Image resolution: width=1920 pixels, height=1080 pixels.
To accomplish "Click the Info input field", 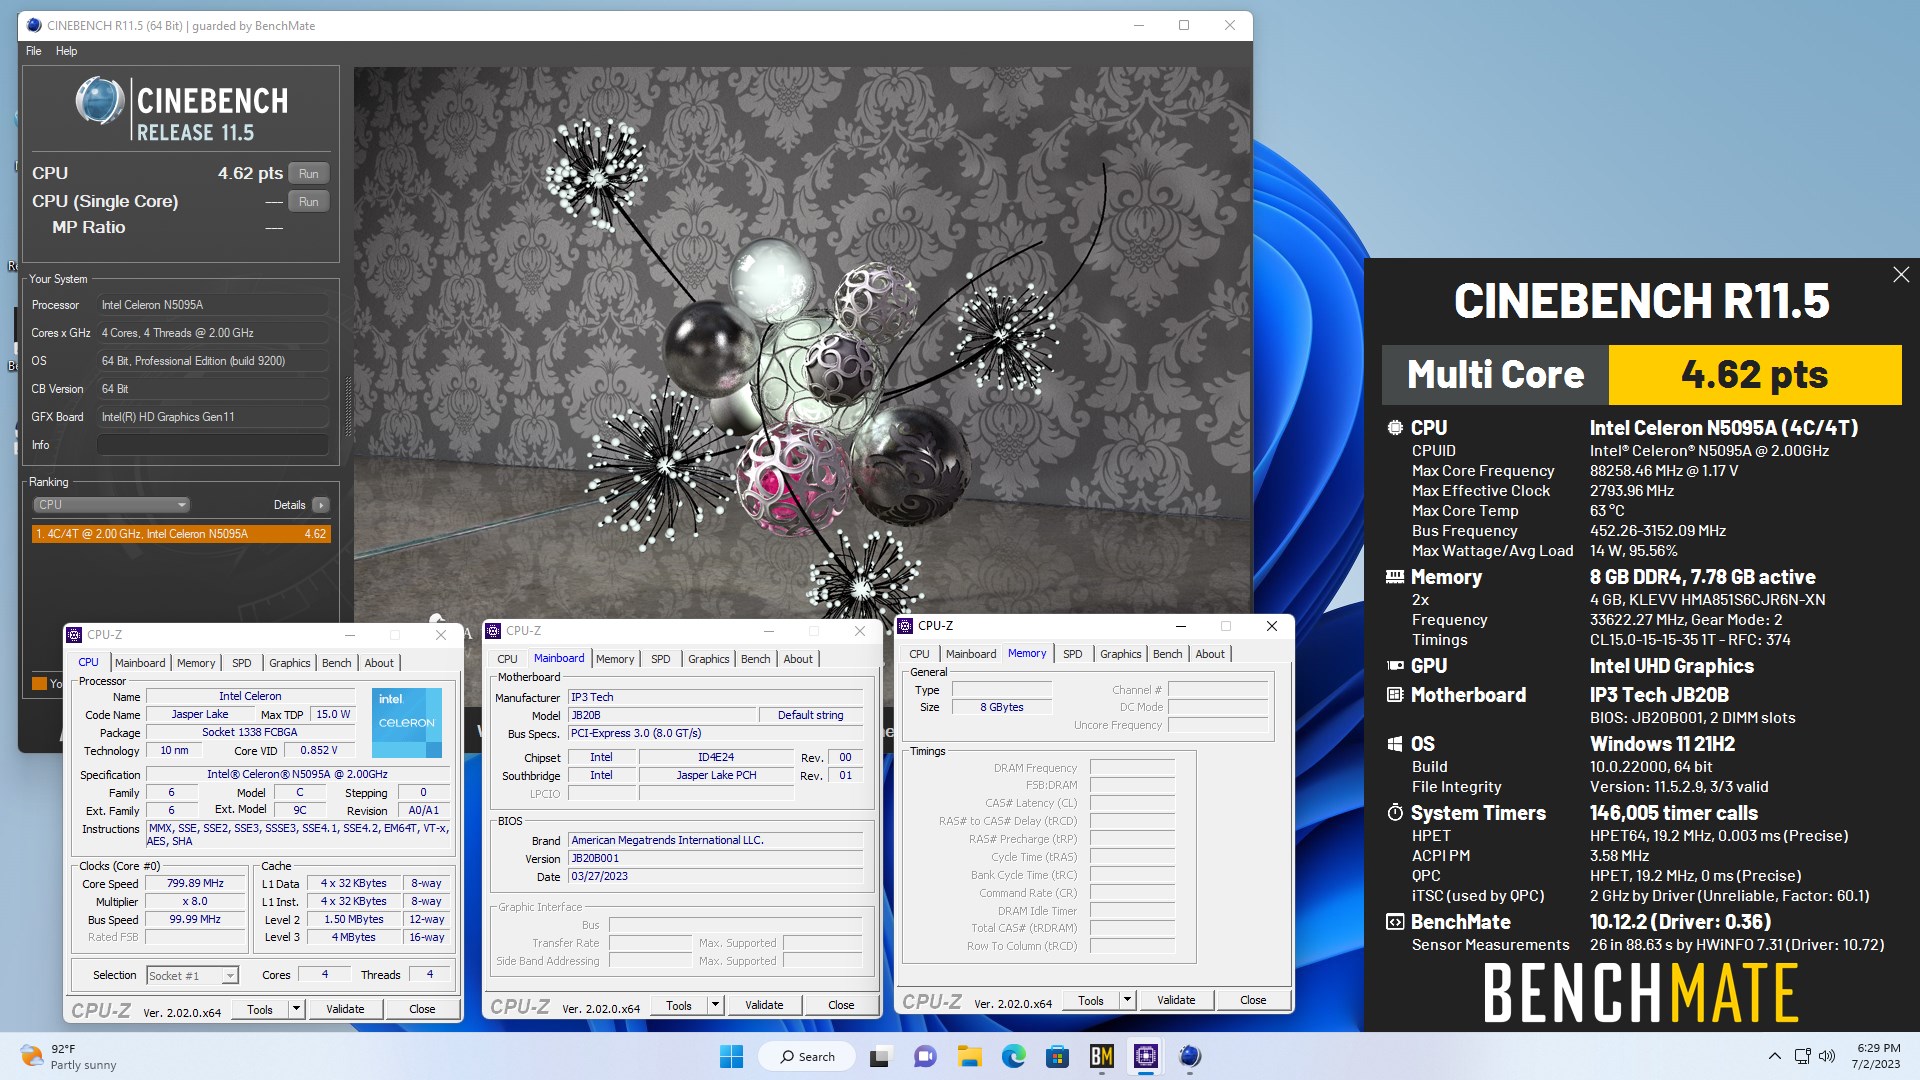I will (x=213, y=445).
